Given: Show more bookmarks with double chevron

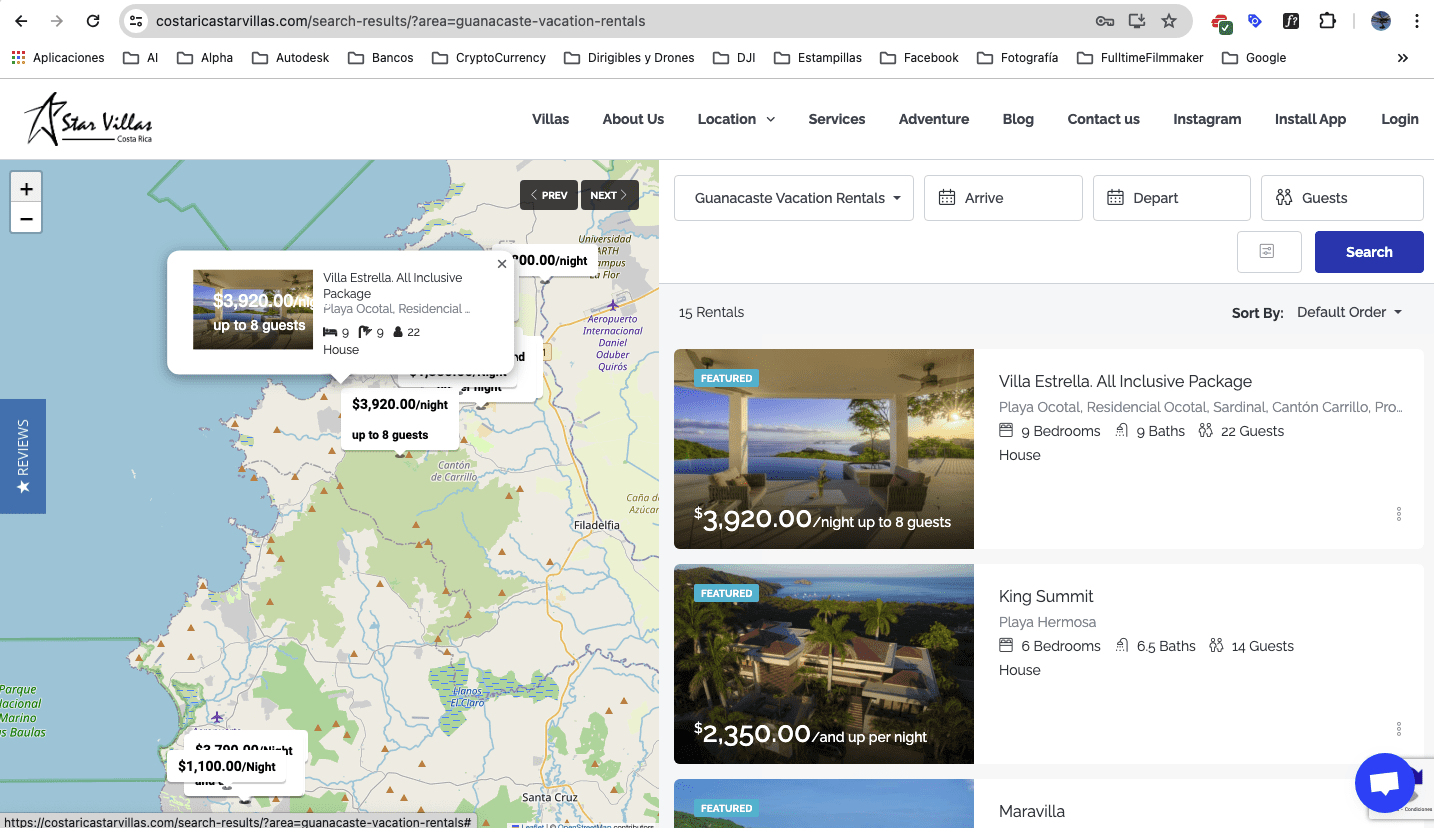Looking at the screenshot, I should click(1403, 58).
